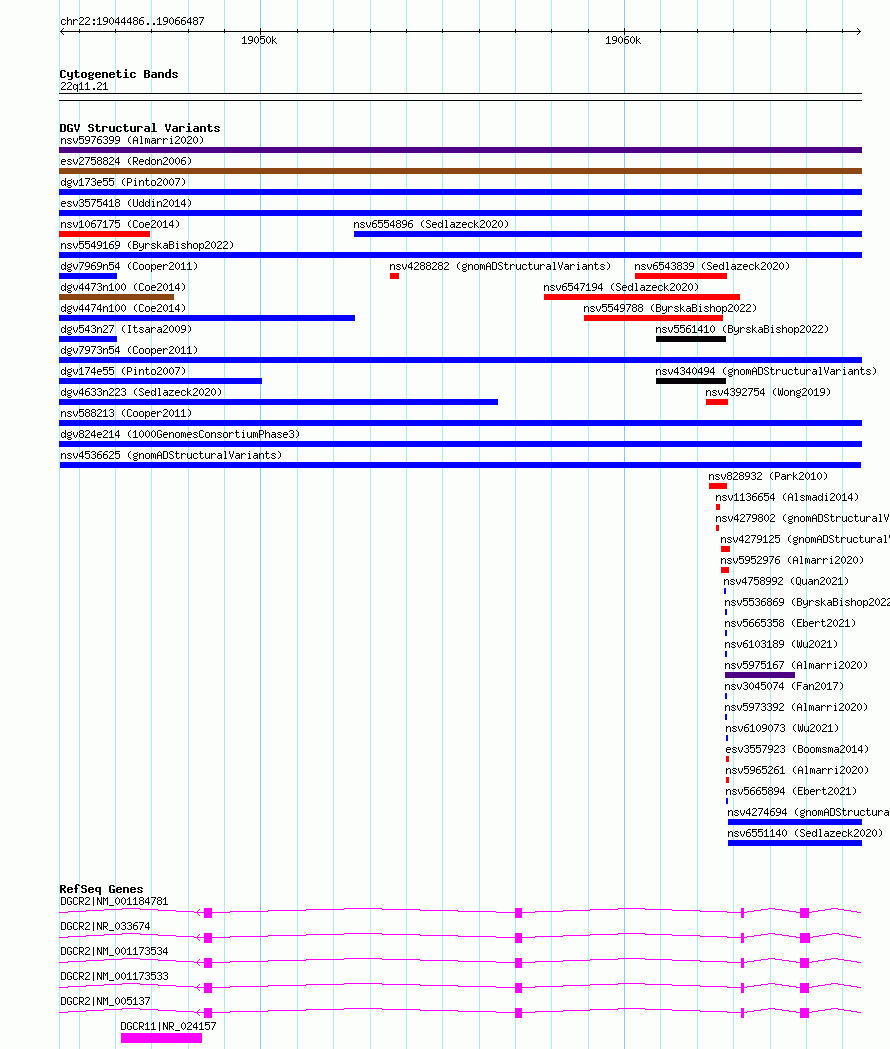Click DGCR2|NM_001173533 gene label
890x1049 pixels.
(x=114, y=977)
